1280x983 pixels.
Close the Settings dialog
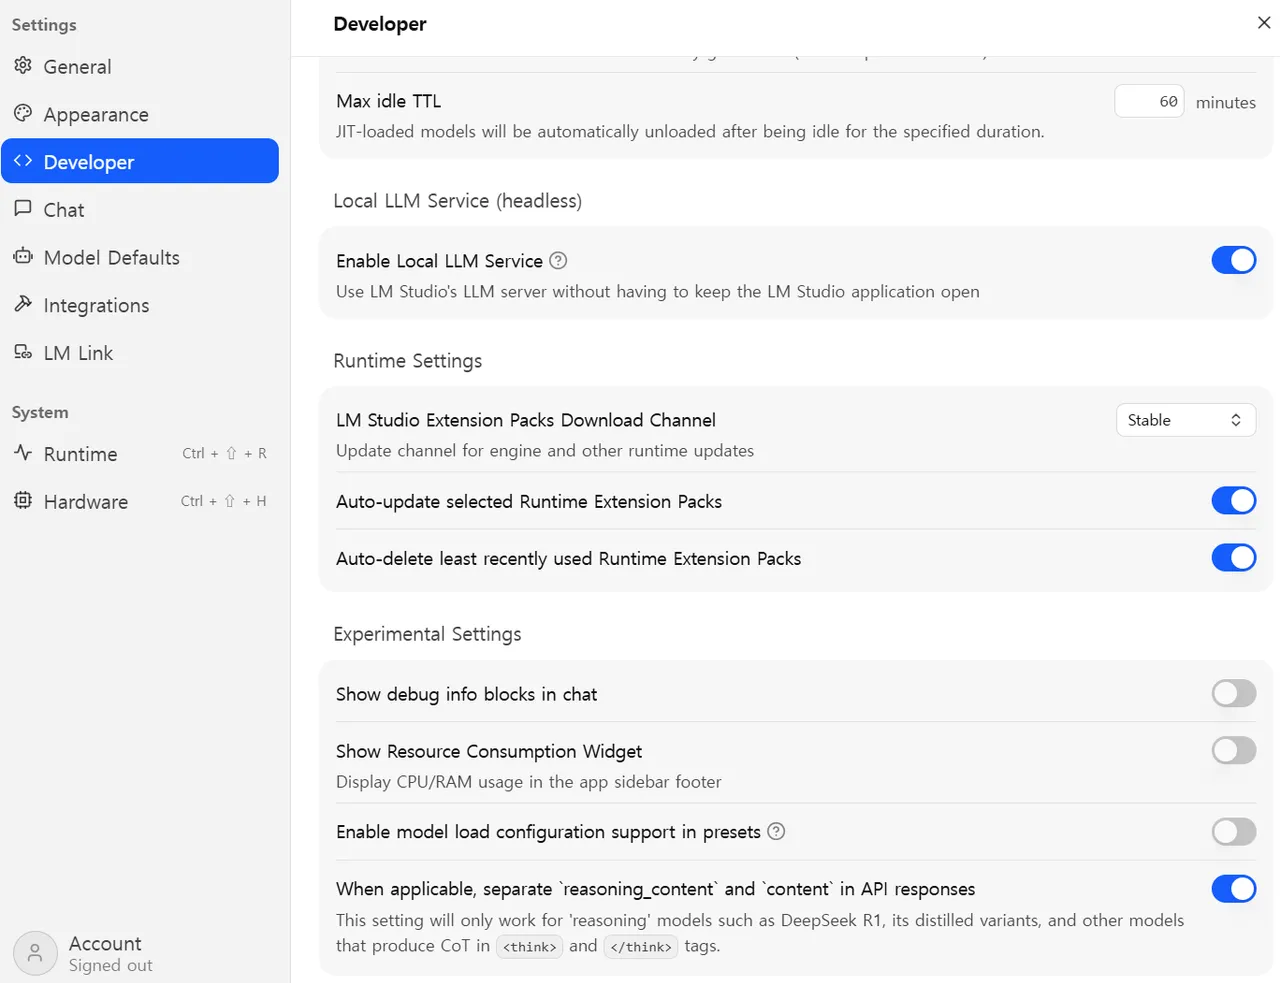click(x=1264, y=23)
